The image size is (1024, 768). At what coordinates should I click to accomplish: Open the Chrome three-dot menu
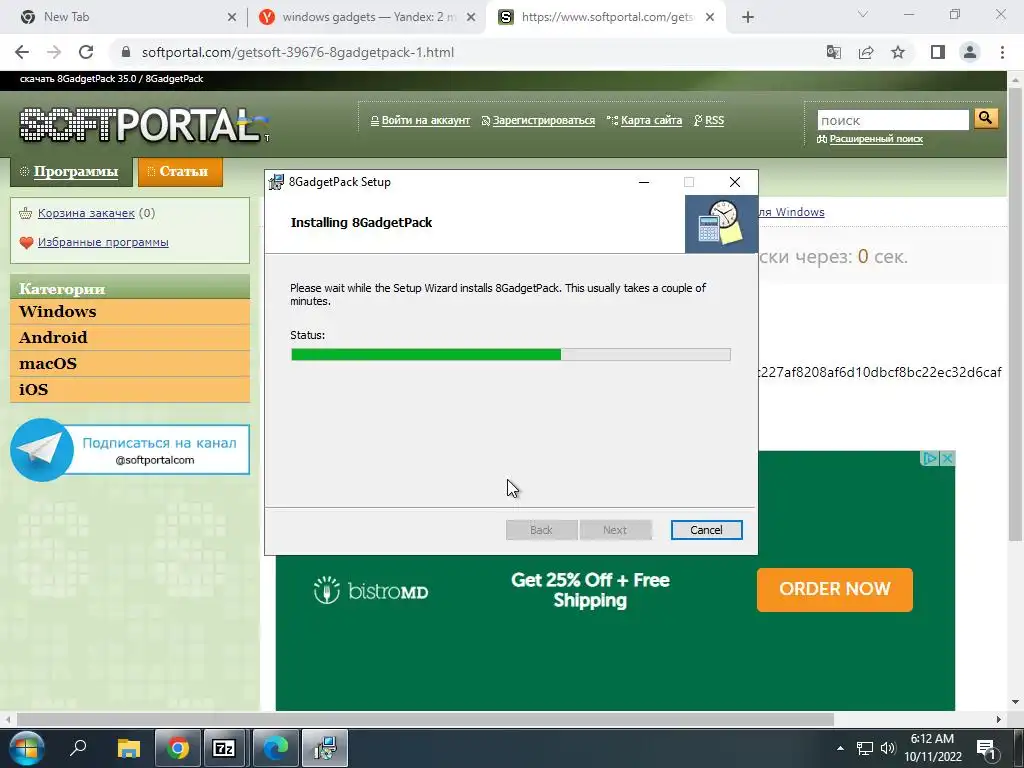click(x=1002, y=52)
